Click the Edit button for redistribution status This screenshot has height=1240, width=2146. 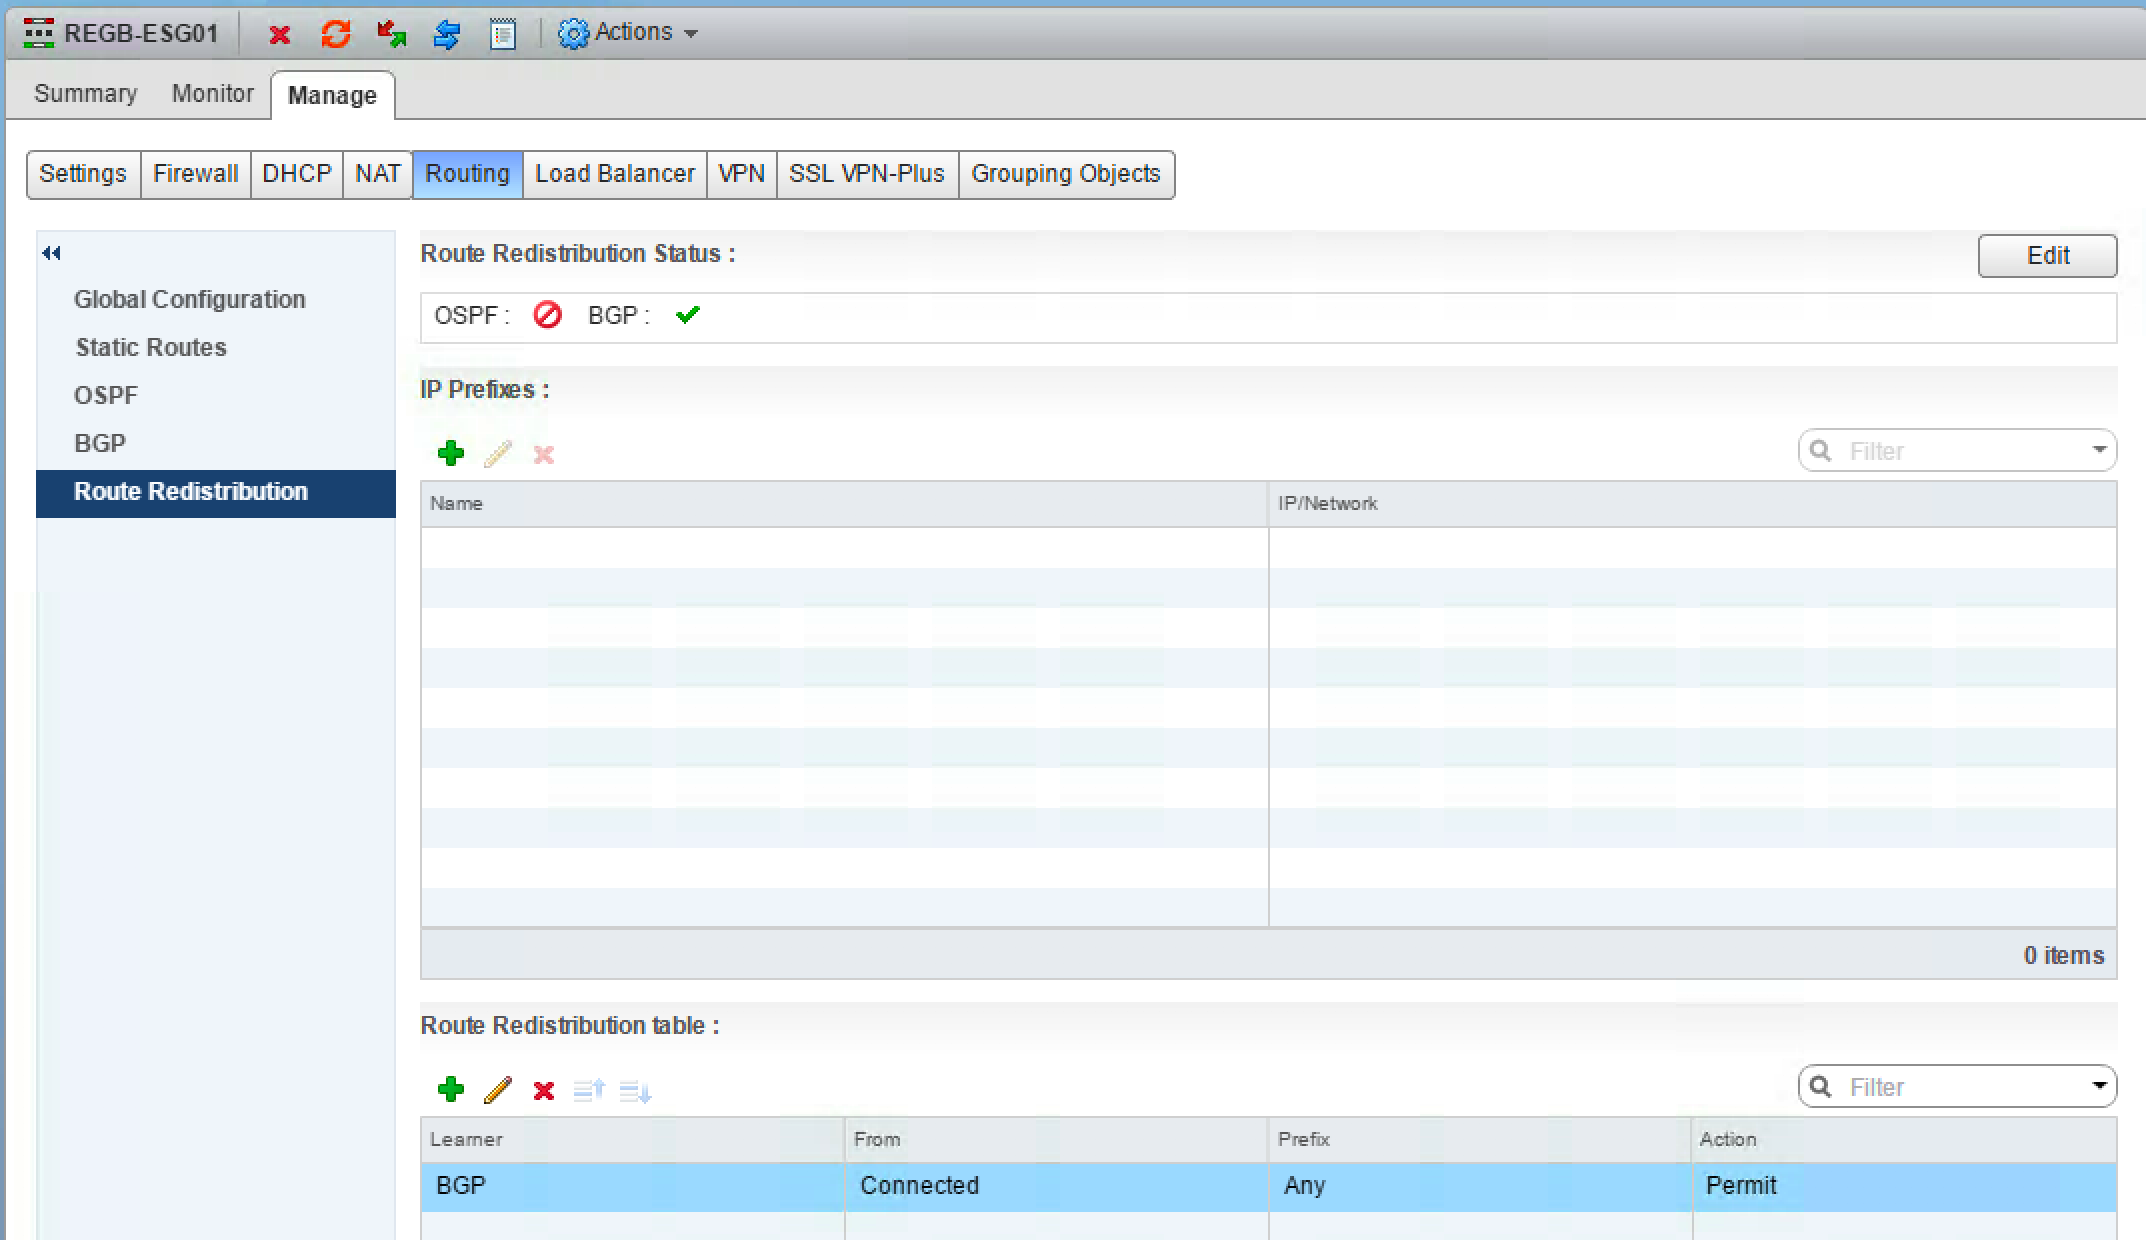[x=2046, y=256]
